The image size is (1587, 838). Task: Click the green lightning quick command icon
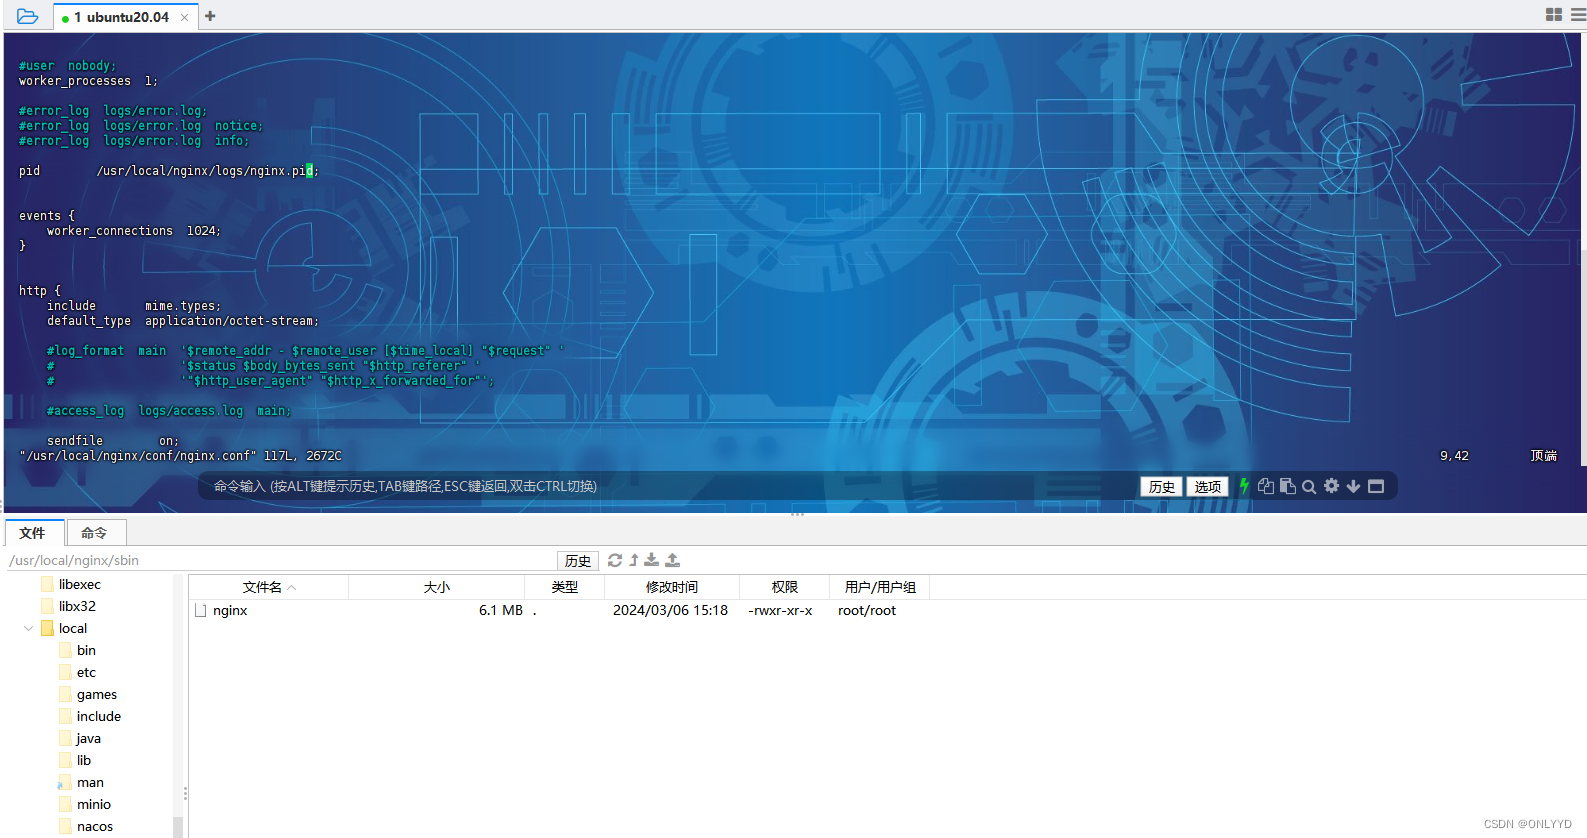coord(1244,486)
